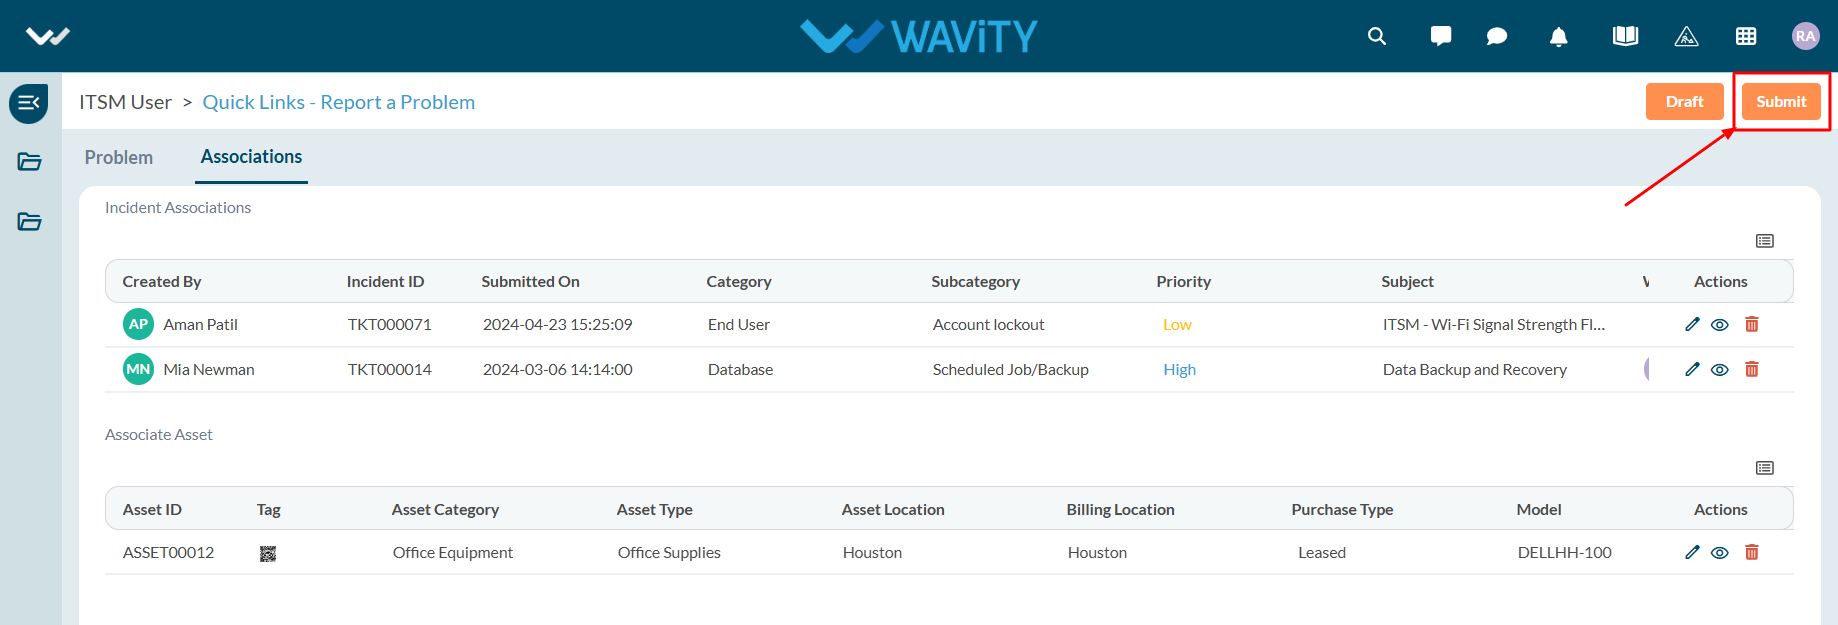Edit asset ASSET00012 with pencil icon

click(1692, 552)
